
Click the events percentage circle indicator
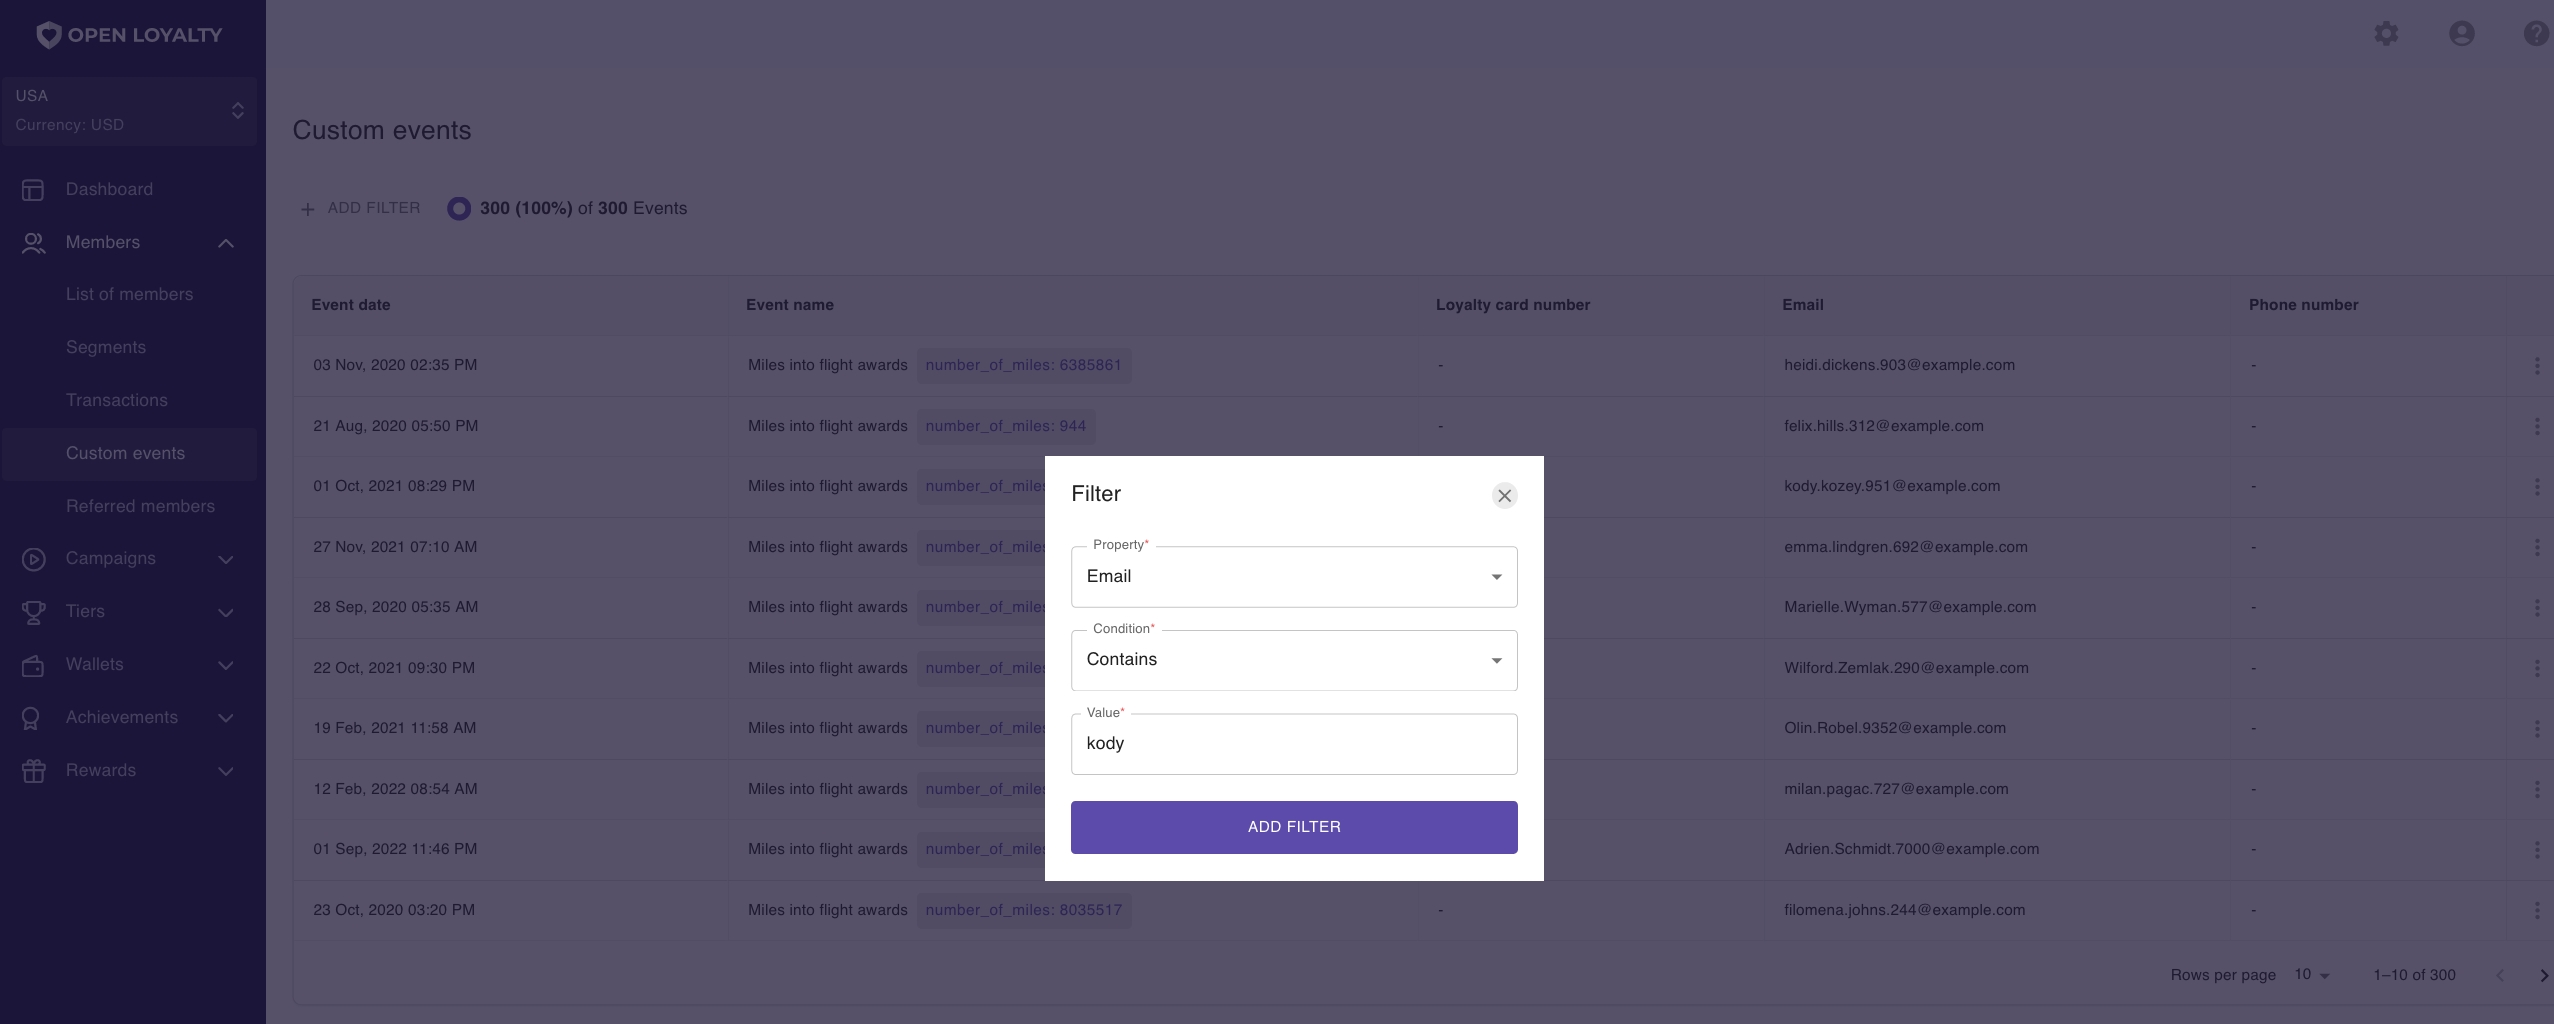point(459,209)
